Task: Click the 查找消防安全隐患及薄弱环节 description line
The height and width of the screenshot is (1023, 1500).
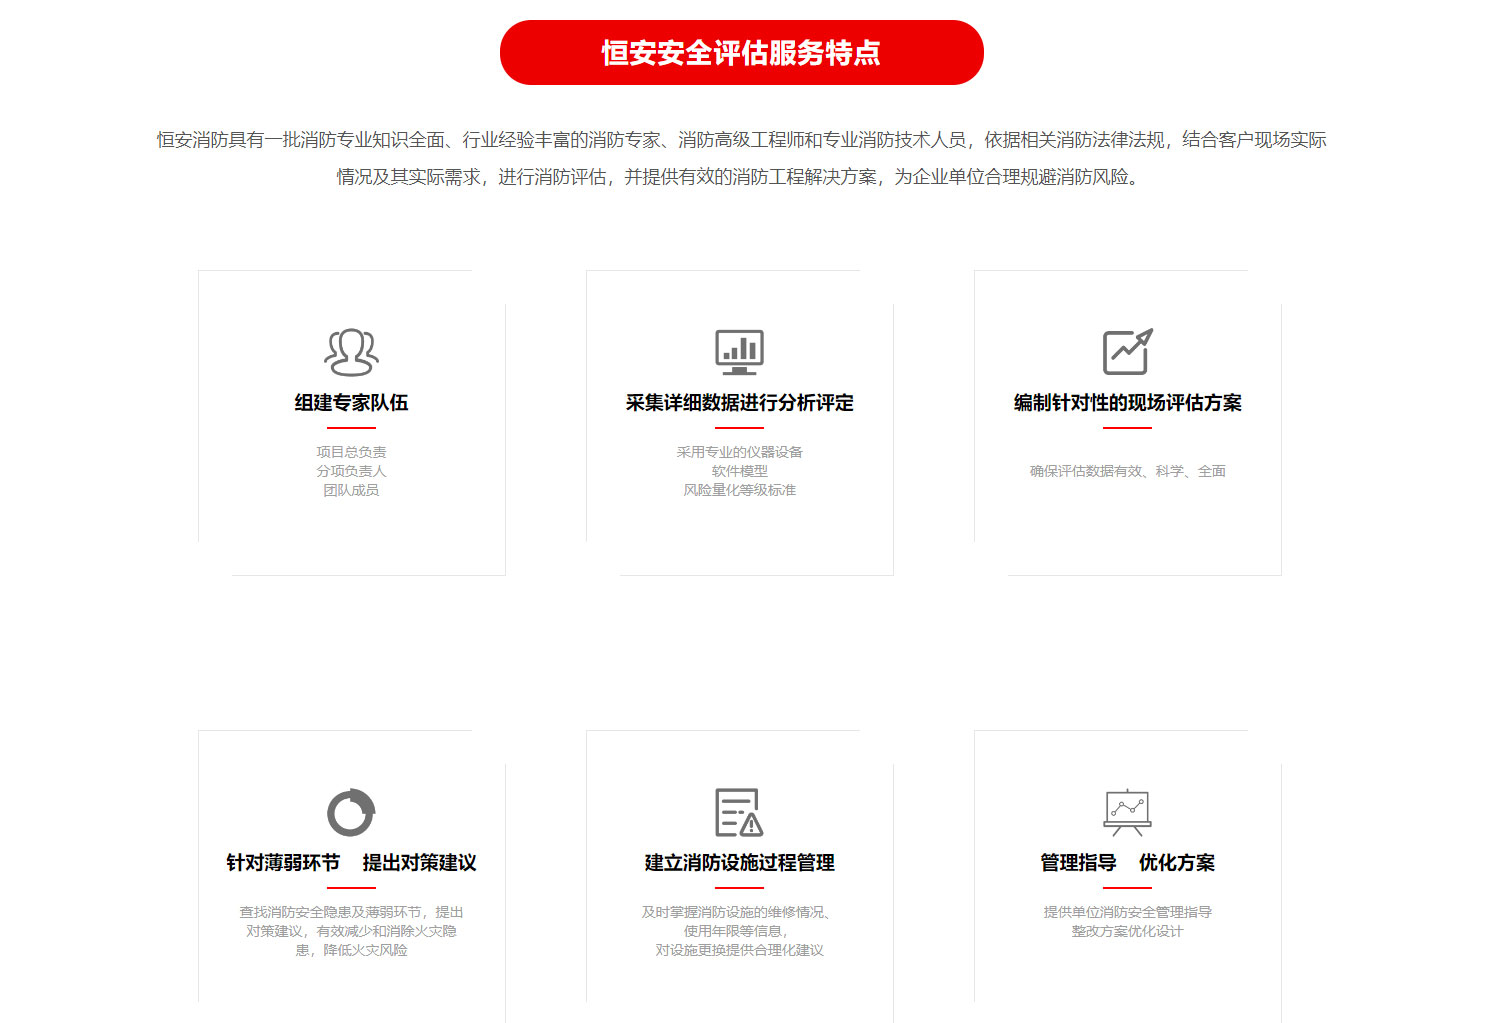Action: 351,912
